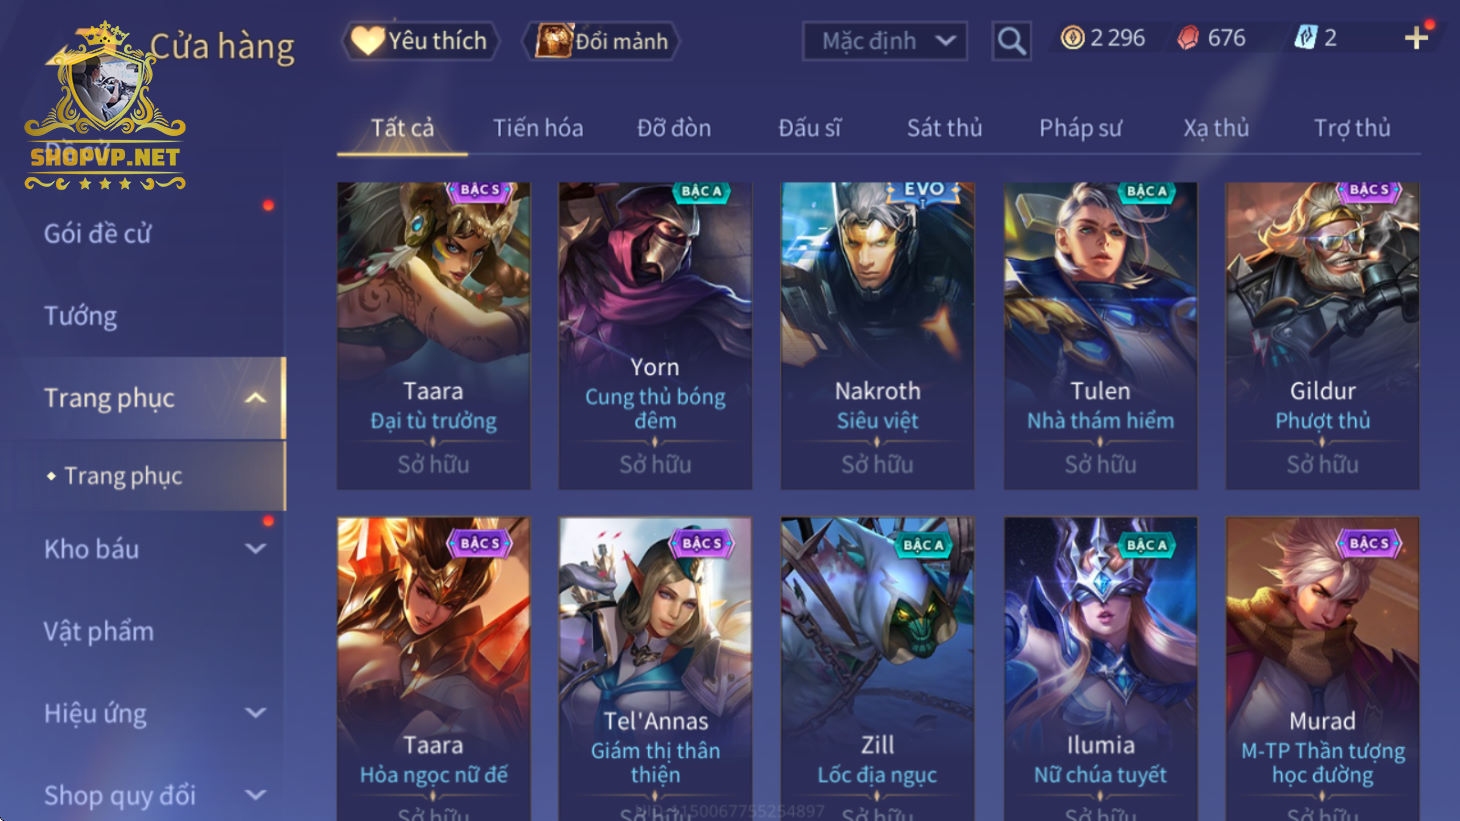
Task: Switch to the Sát thủ tab
Action: click(944, 128)
